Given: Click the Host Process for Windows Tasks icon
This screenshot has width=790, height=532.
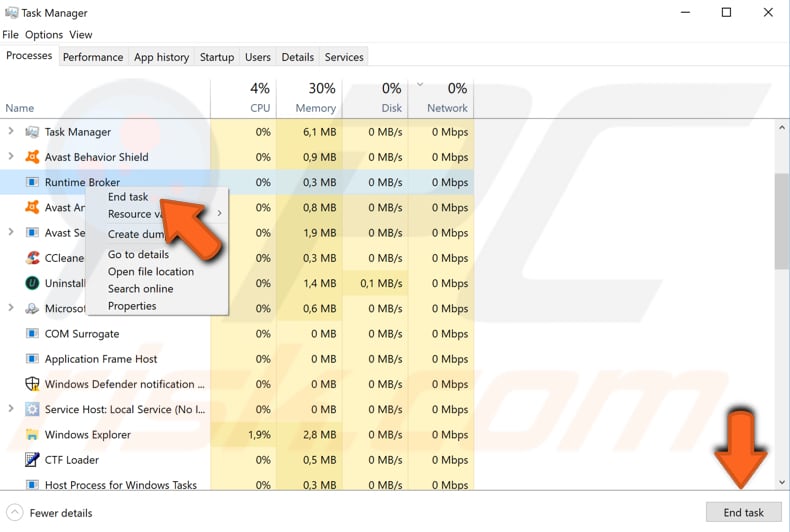Looking at the screenshot, I should tap(32, 485).
